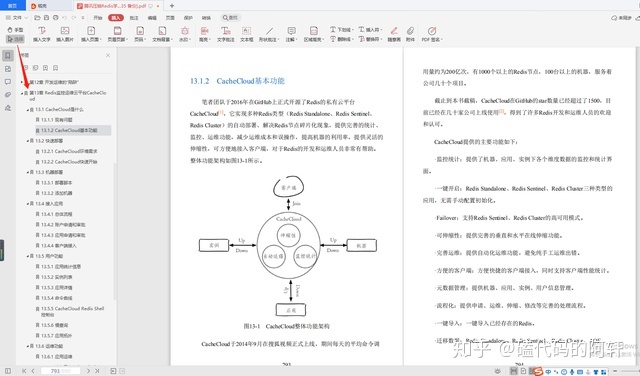Screen dimensions: 640x376
Task: Collapse the 13.1 CacheCloud bookmark section
Action: (28, 109)
